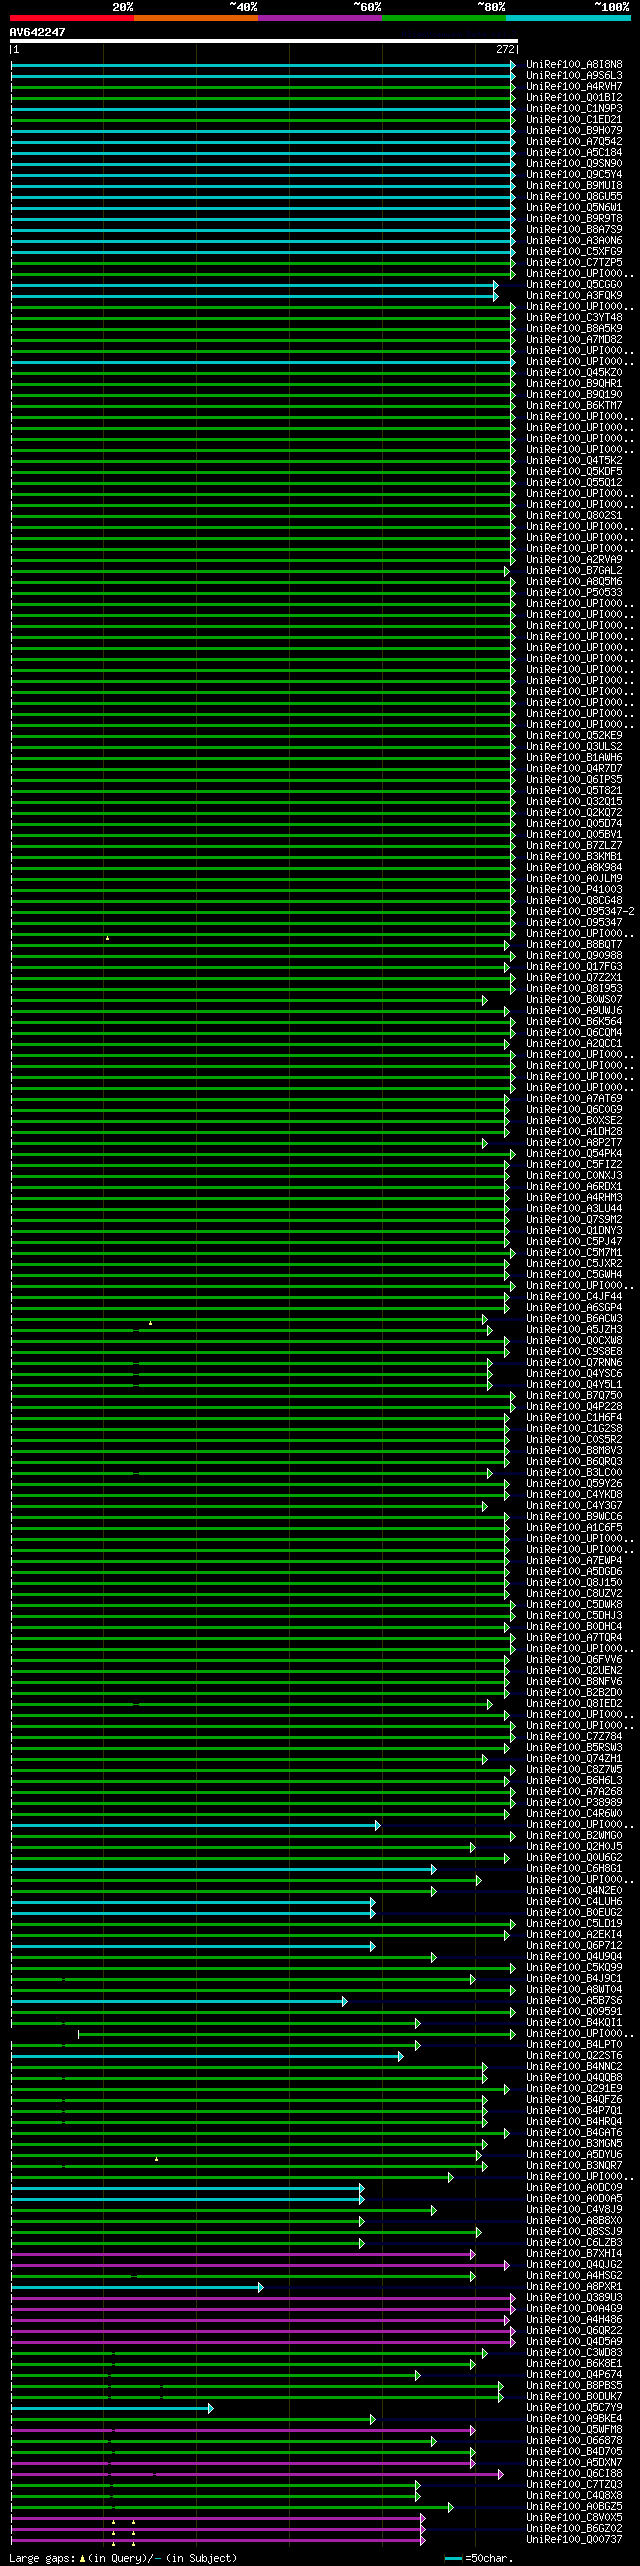Click hit label UniRef100_Q5CGG0

[x=574, y=285]
